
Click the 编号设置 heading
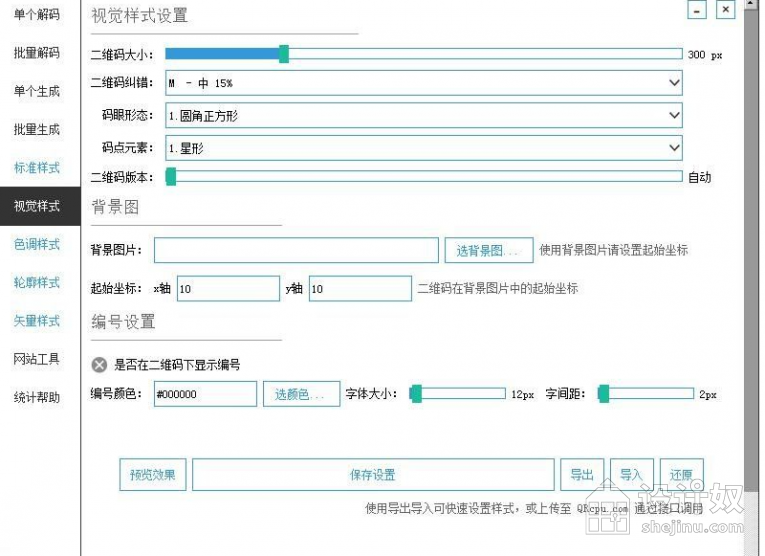click(123, 322)
